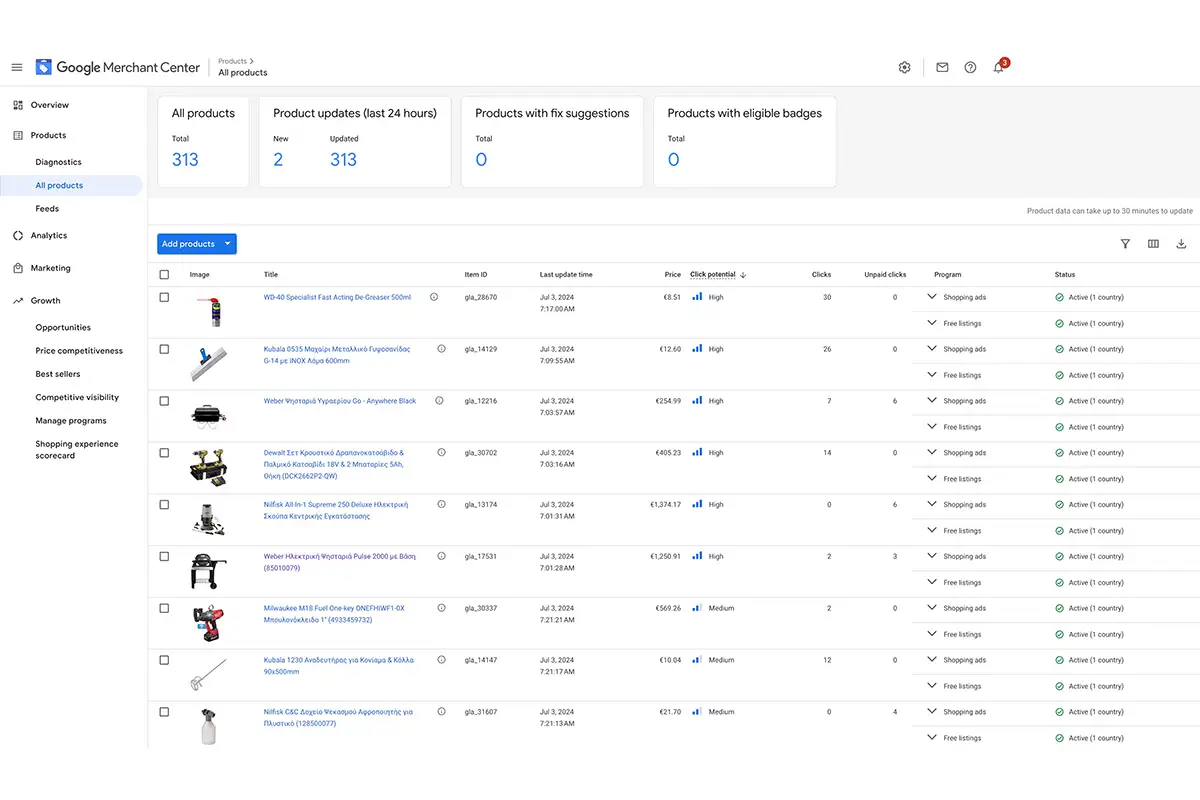Click High click potential bars for gla_28670
The image size is (1200, 800).
tap(698, 297)
